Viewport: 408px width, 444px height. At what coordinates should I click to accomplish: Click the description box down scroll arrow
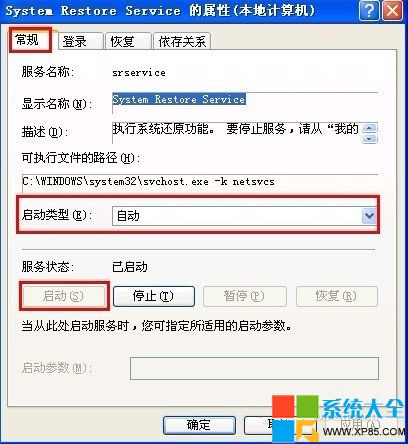[370, 138]
